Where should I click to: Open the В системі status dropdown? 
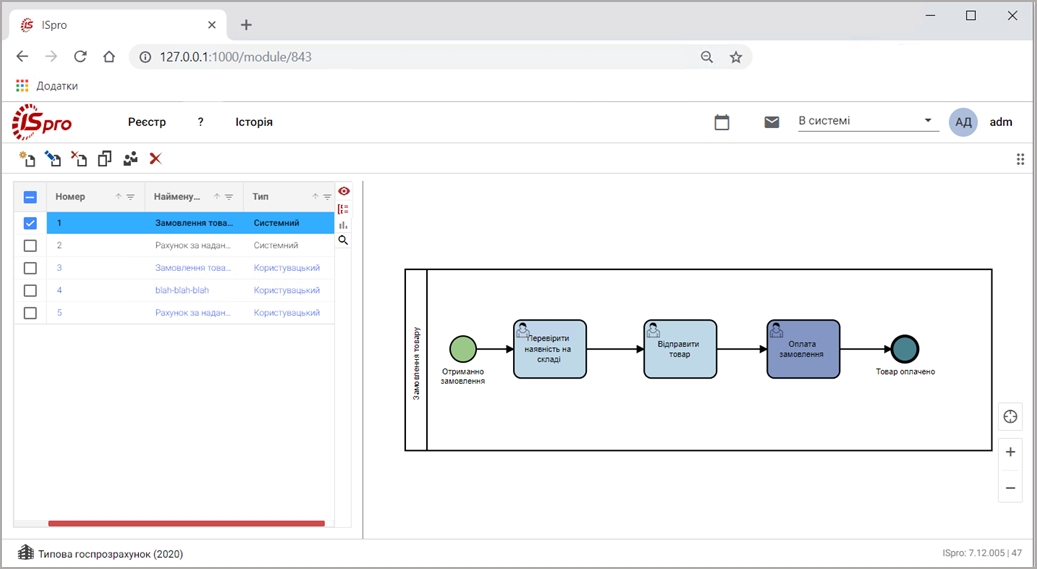(868, 121)
